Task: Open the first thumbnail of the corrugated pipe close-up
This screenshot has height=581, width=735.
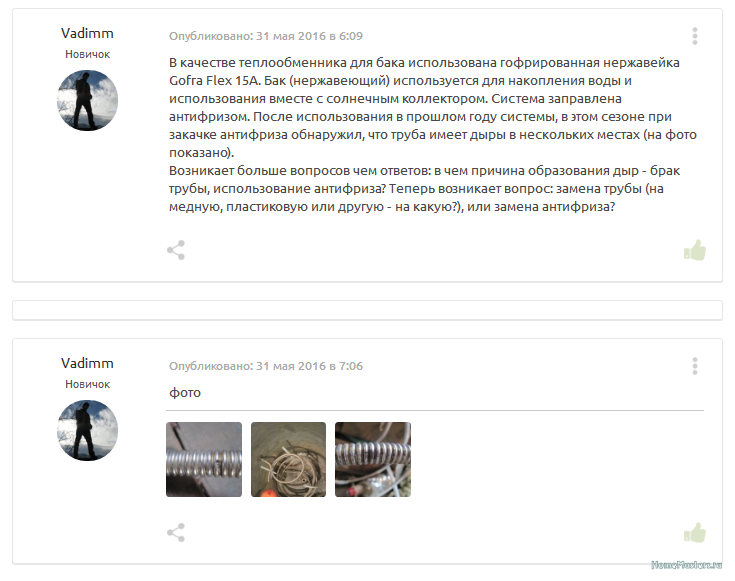Action: pyautogui.click(x=204, y=459)
